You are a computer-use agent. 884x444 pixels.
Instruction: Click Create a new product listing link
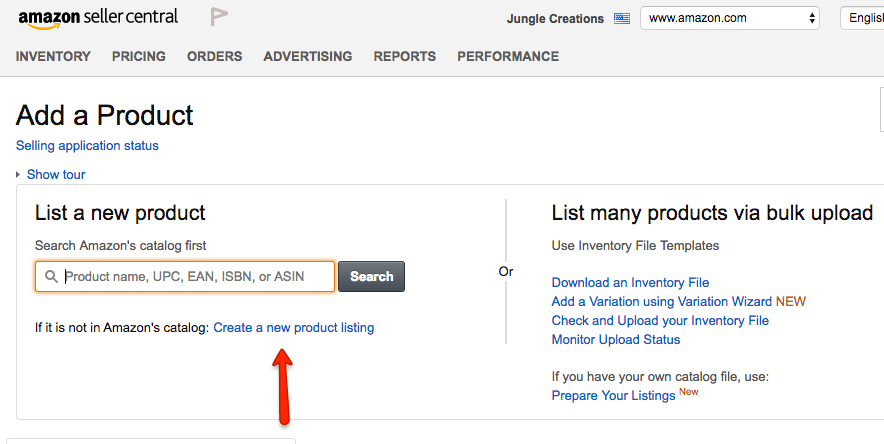click(294, 327)
